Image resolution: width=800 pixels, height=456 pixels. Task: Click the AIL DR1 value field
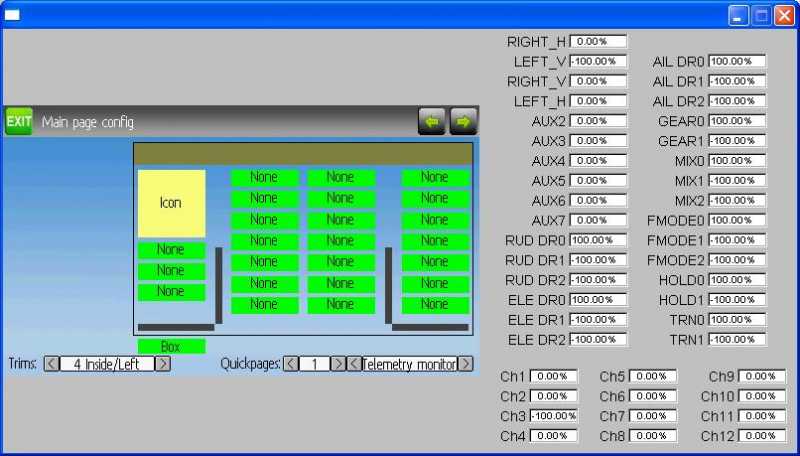click(737, 81)
